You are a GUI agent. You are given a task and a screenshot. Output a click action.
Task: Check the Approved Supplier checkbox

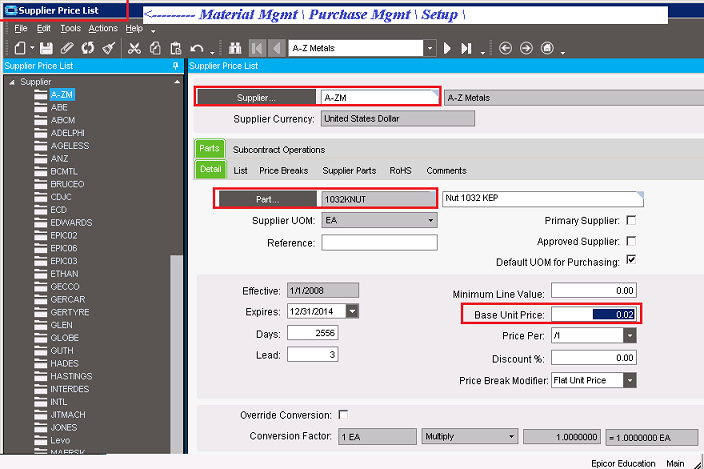tap(631, 241)
